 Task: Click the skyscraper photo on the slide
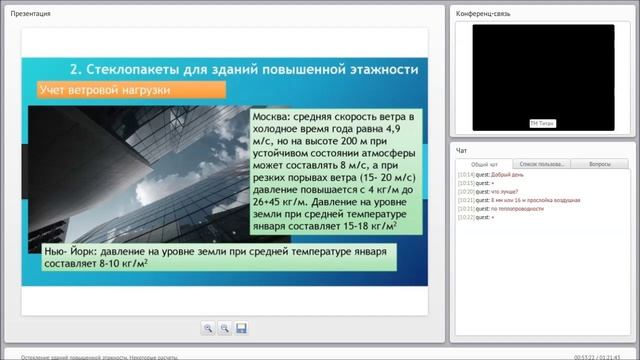[x=139, y=176]
